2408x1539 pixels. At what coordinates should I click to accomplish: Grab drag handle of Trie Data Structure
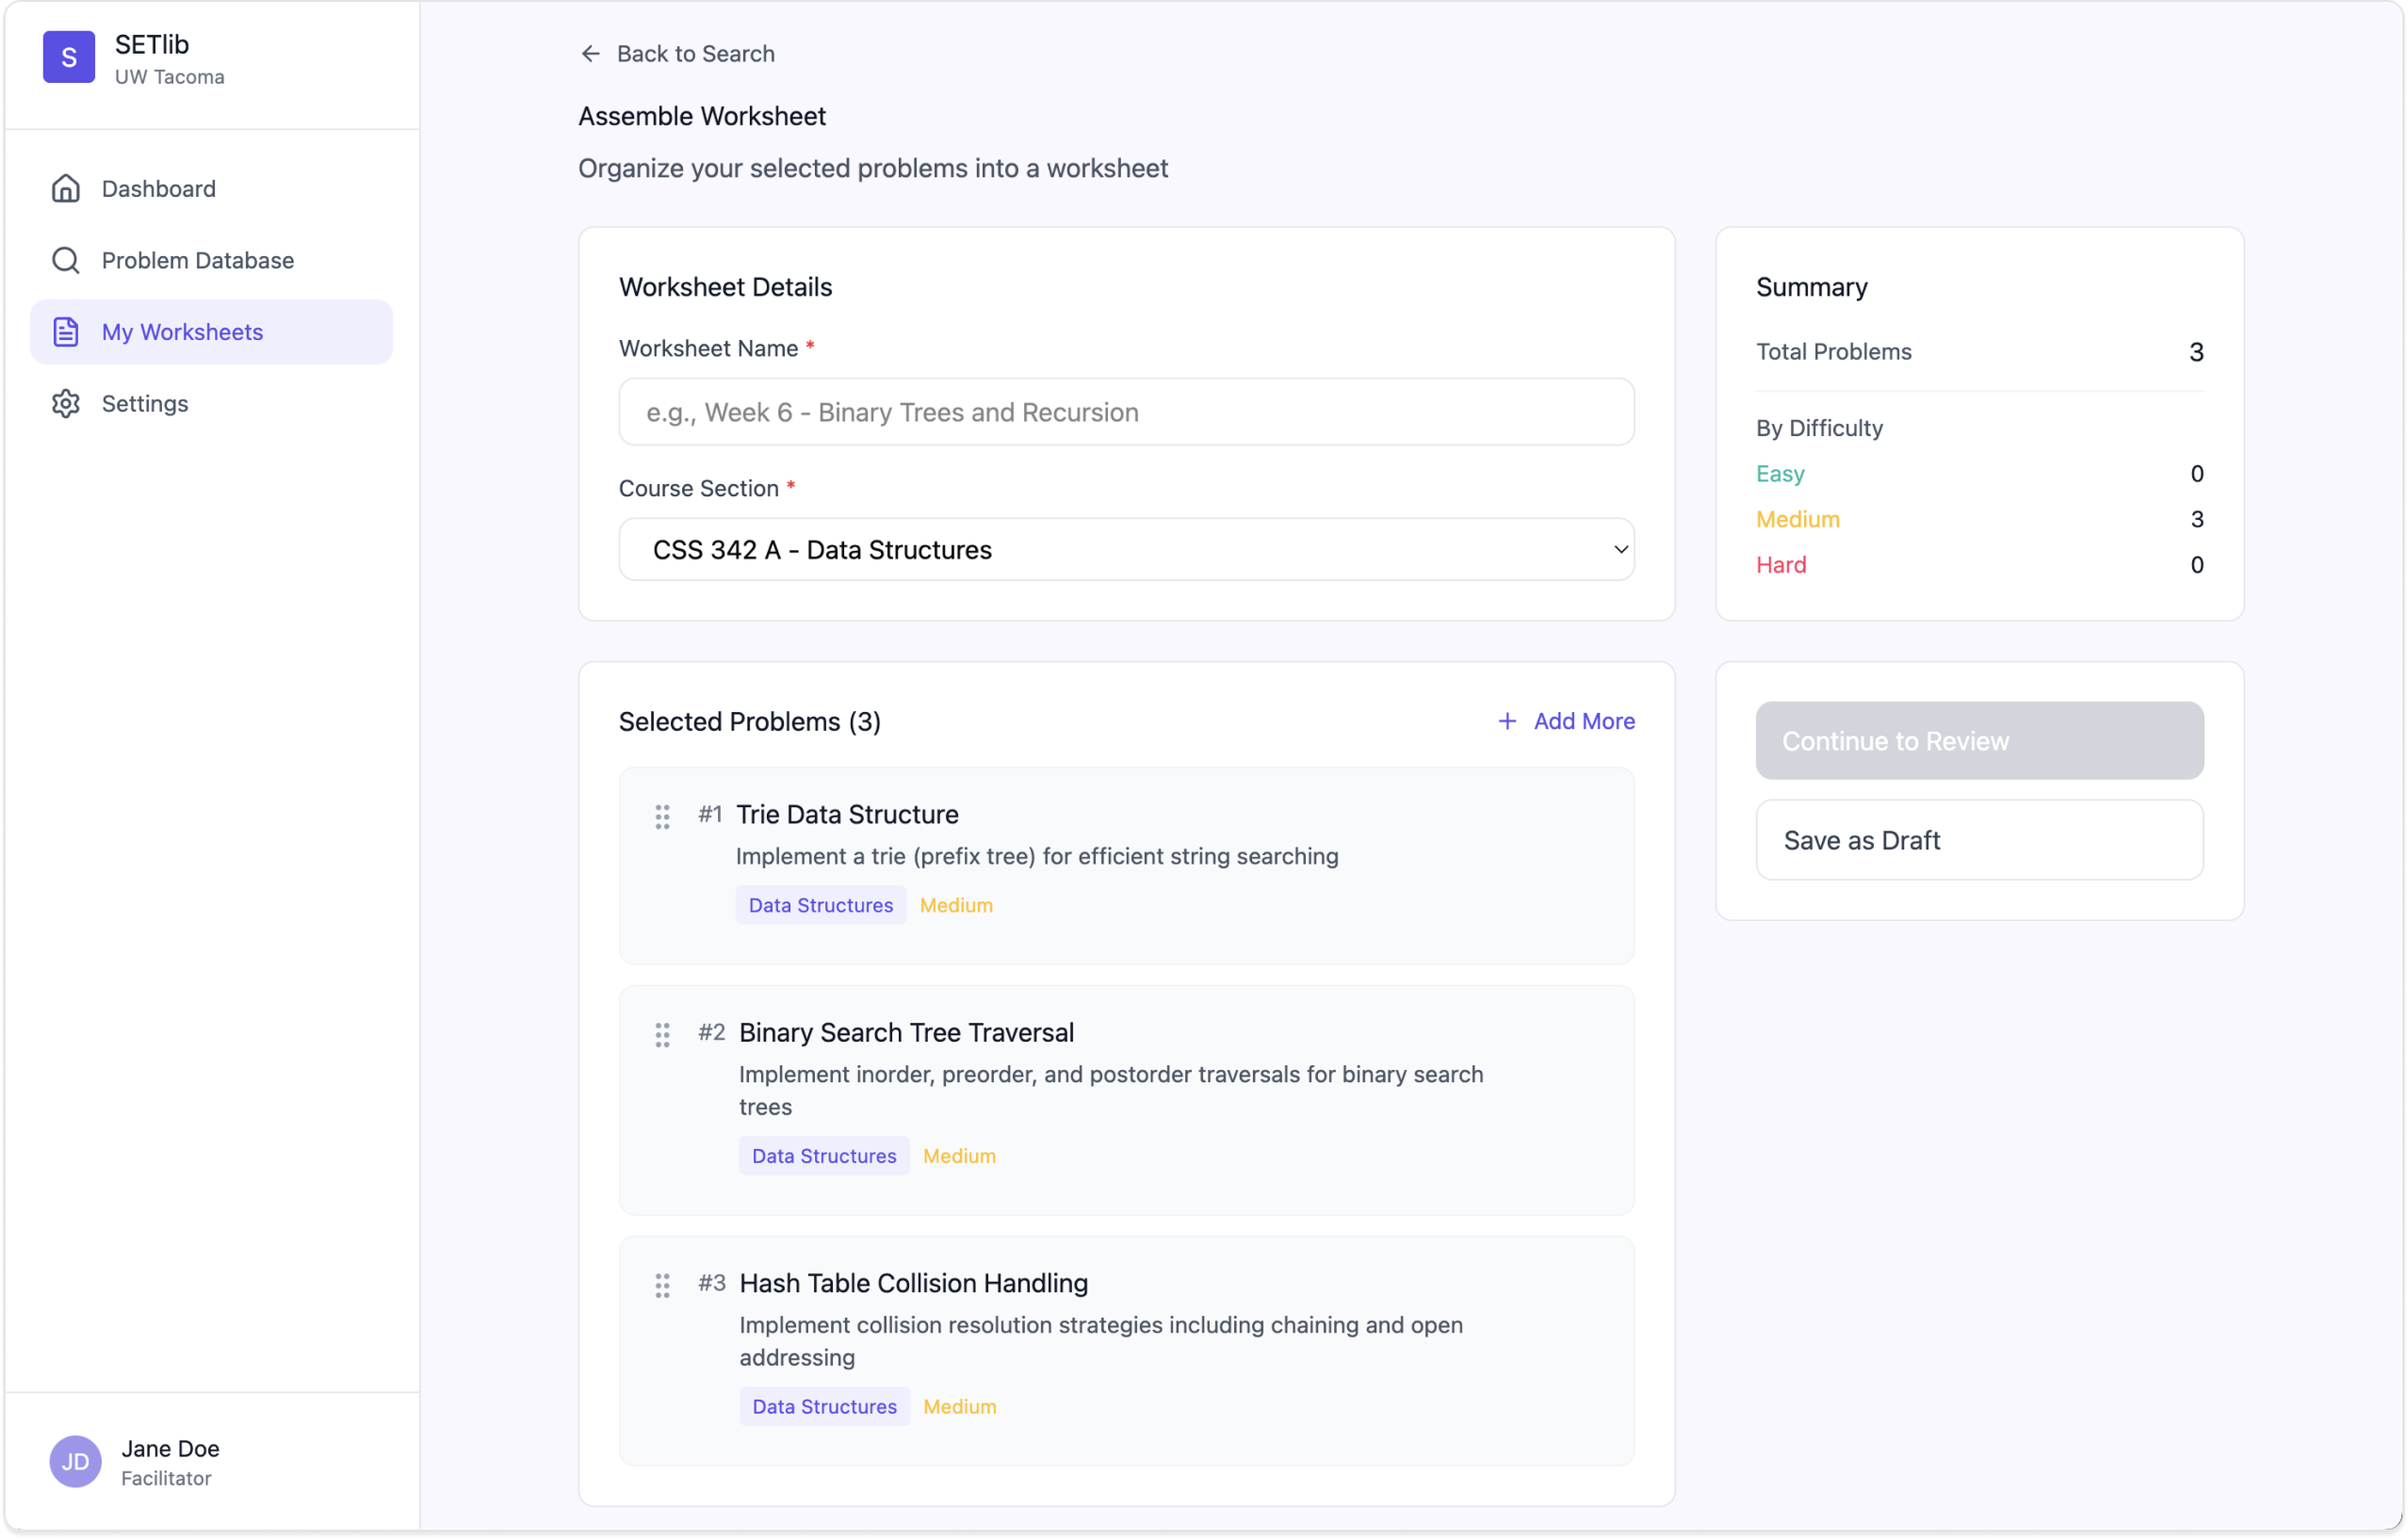tap(662, 817)
